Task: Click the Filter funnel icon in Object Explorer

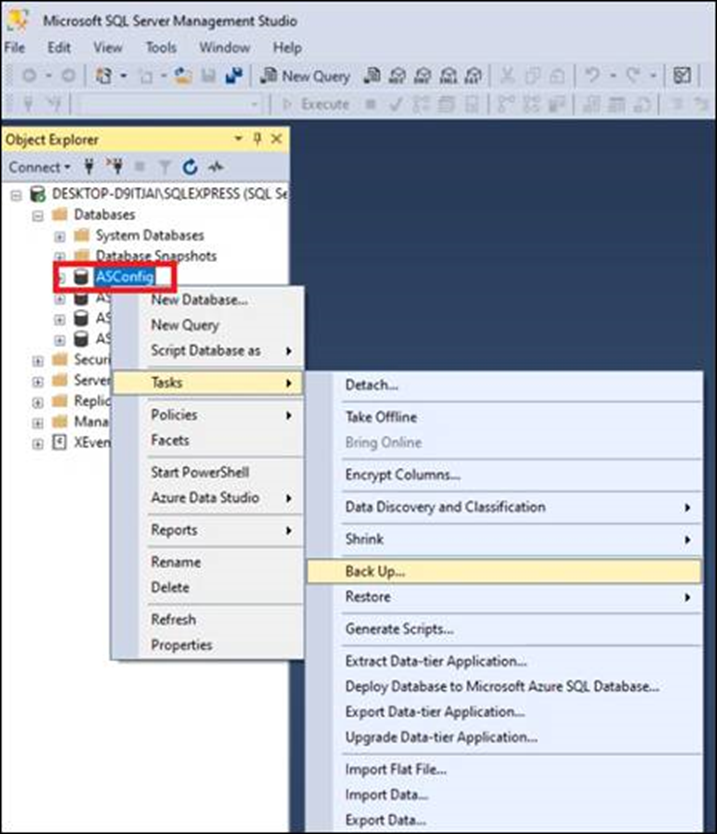Action: tap(165, 168)
